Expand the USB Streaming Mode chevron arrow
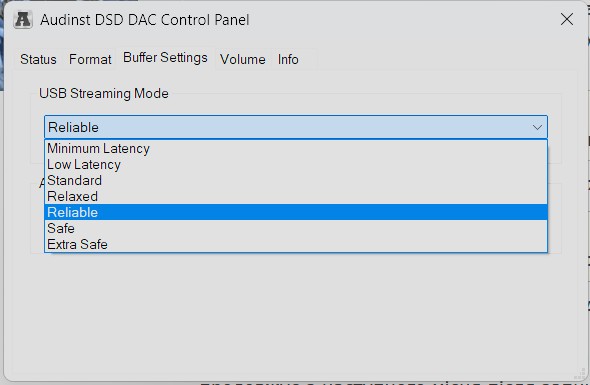Viewport: 590px width, 385px height. pos(537,128)
